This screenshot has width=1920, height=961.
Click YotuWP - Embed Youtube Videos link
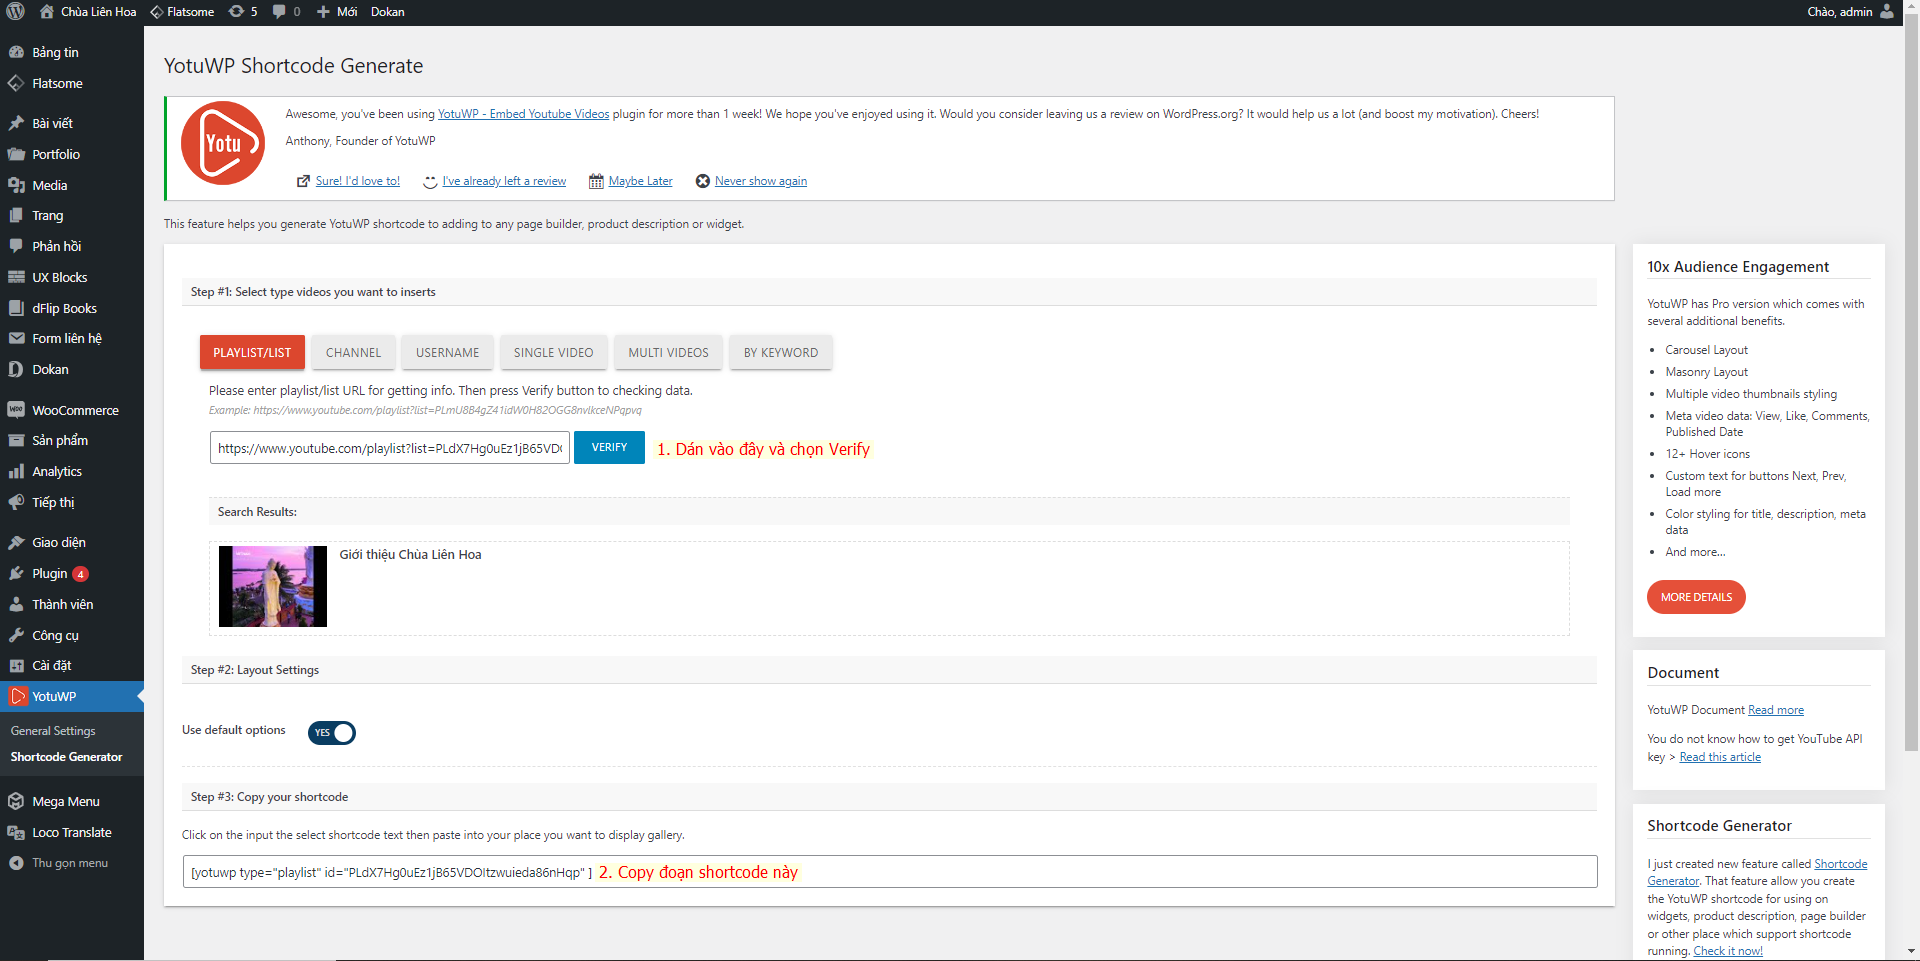[523, 114]
